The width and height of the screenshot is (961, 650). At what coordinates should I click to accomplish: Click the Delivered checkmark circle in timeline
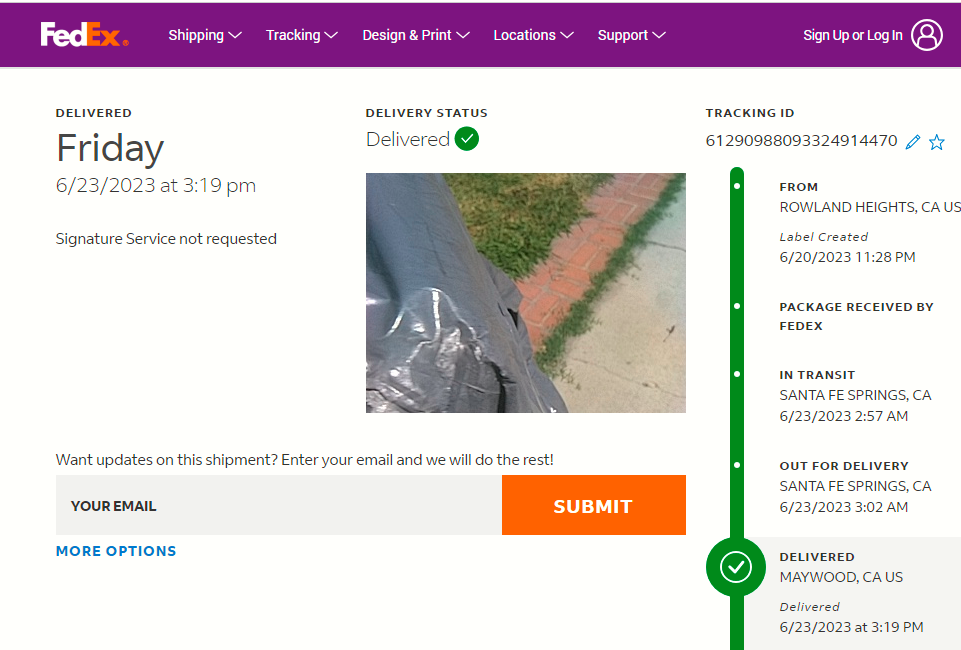pos(736,567)
